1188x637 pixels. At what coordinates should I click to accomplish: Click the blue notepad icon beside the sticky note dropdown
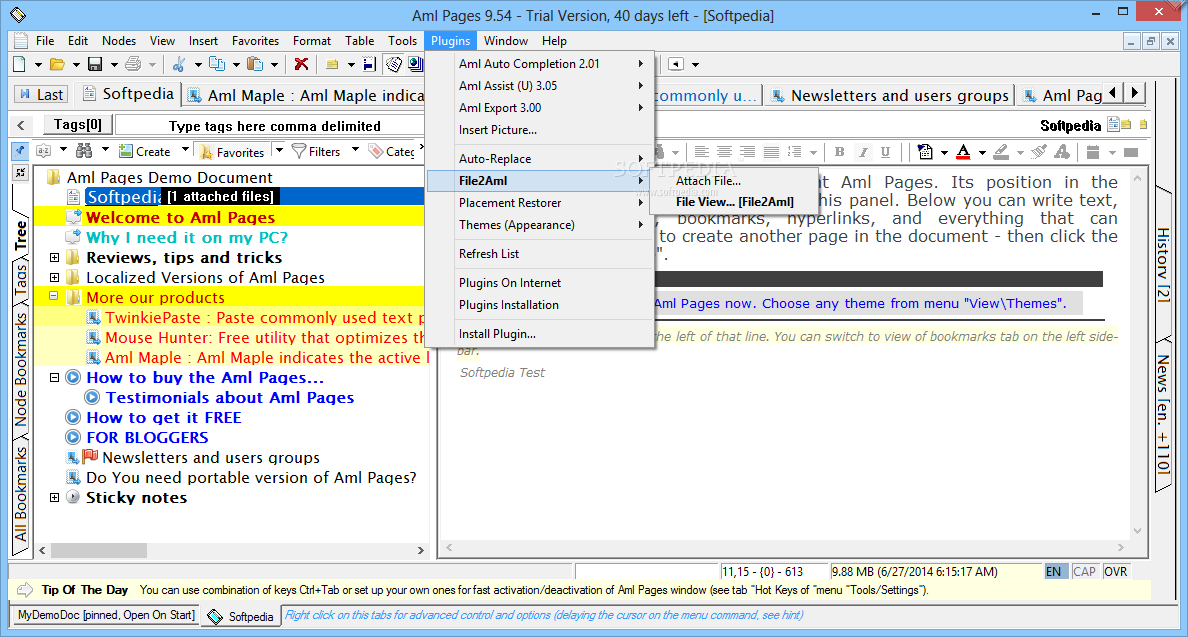click(x=369, y=64)
